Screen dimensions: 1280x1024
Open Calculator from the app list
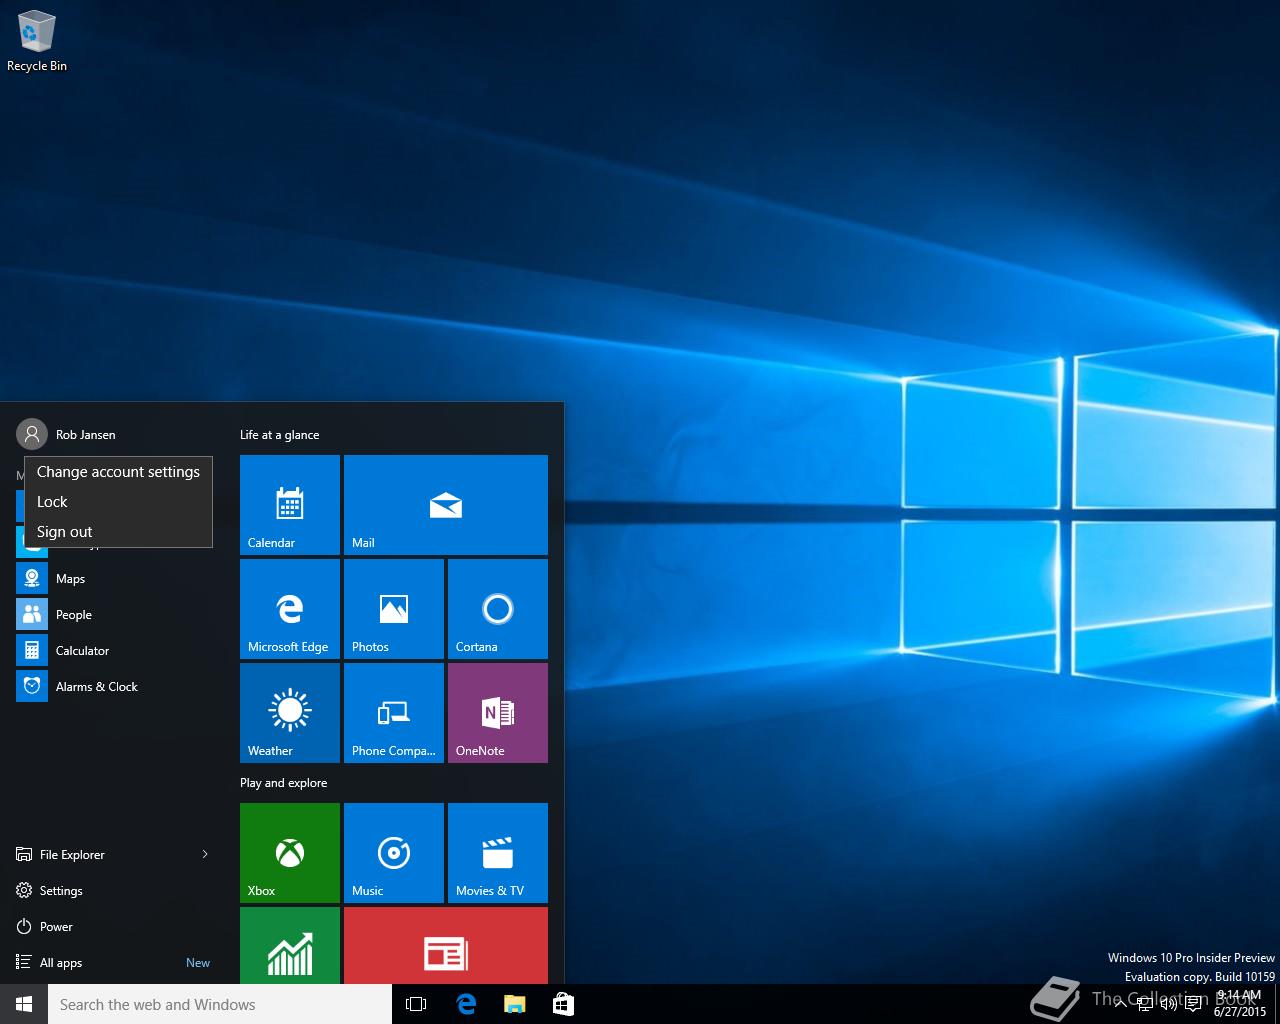[x=114, y=650]
